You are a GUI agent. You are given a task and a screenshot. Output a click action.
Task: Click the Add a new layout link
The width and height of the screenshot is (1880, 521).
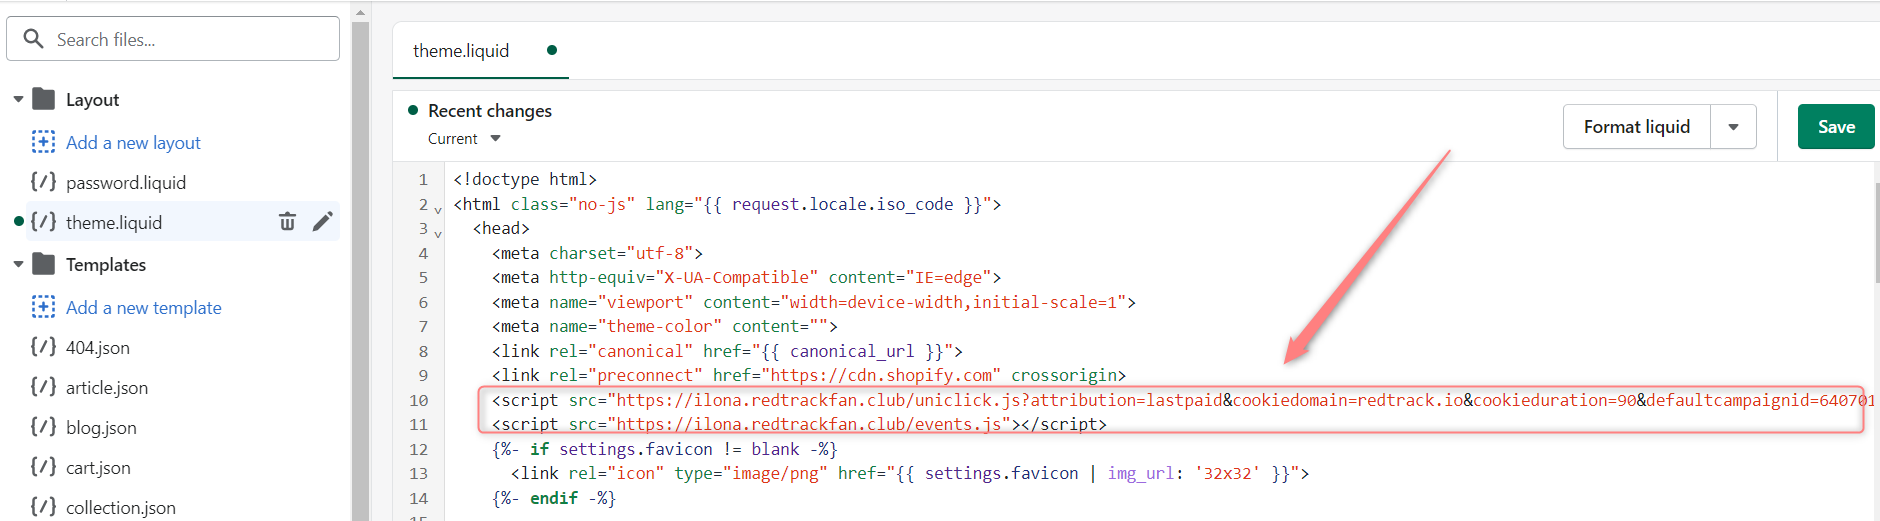133,143
